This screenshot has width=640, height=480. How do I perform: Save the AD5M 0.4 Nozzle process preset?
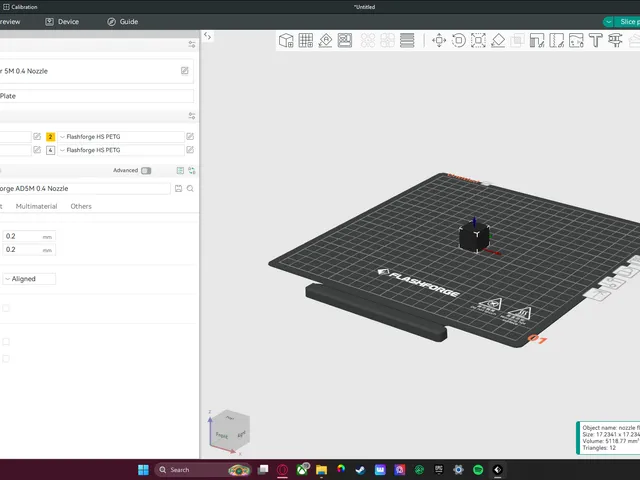click(x=178, y=189)
